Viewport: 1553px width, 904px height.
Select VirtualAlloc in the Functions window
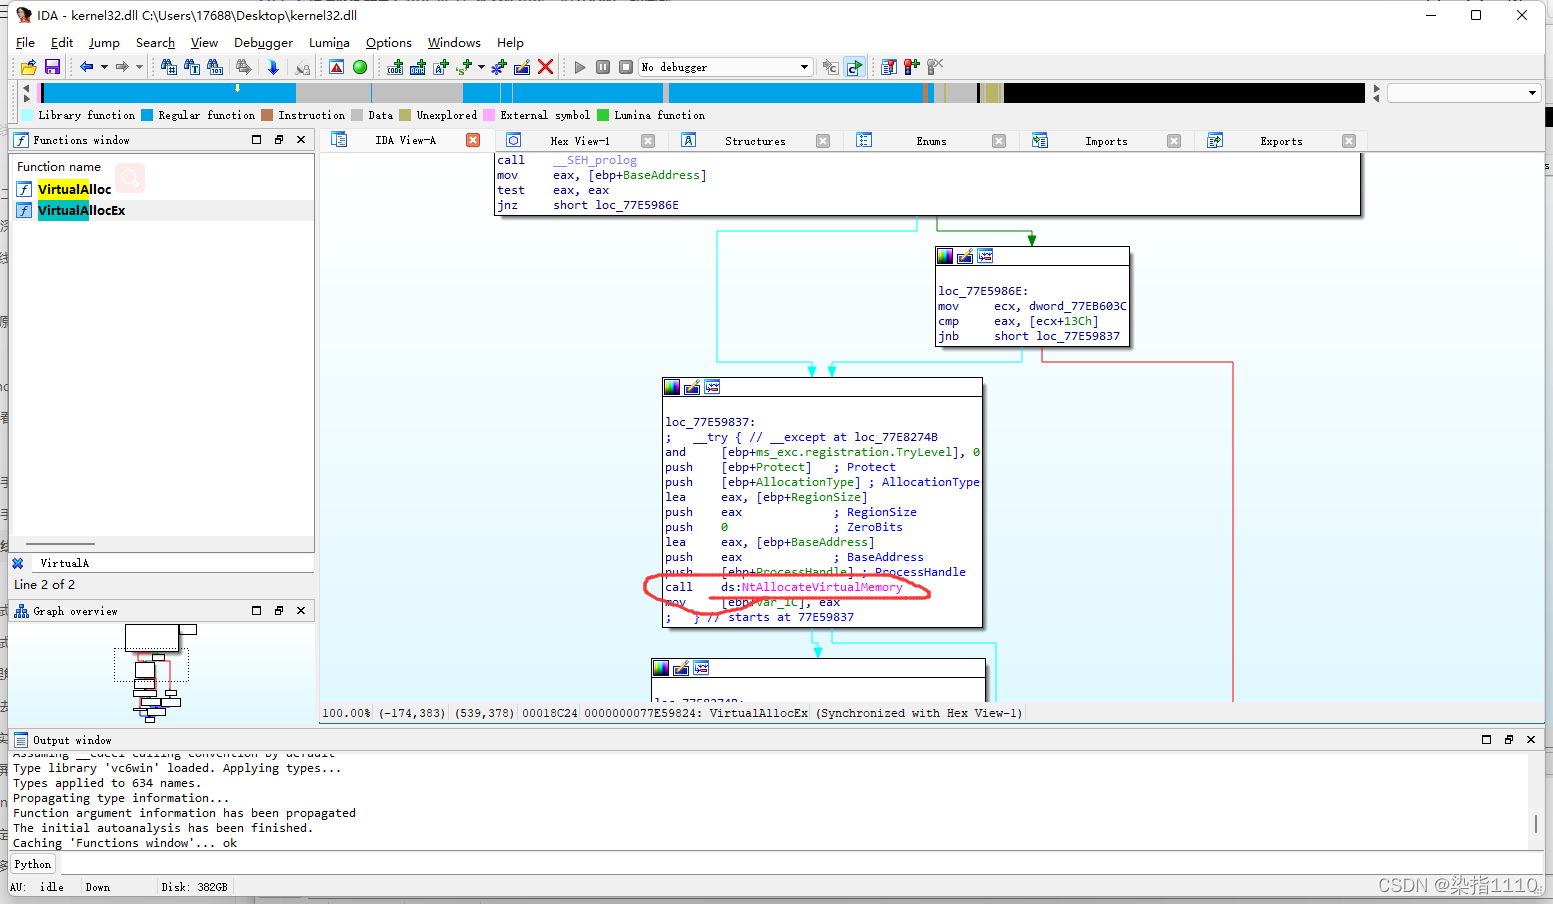[74, 189]
